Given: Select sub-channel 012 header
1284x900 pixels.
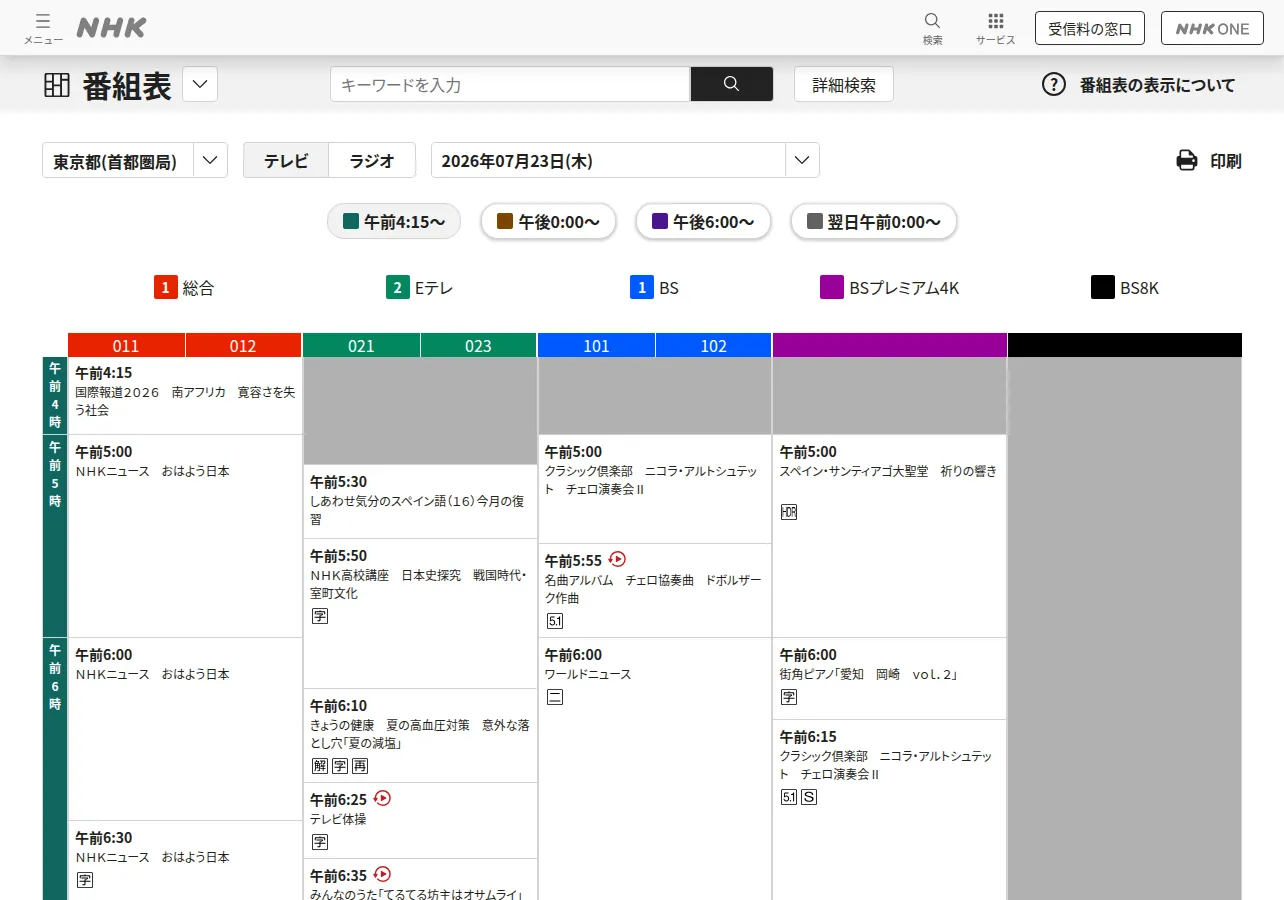Looking at the screenshot, I should tap(243, 345).
